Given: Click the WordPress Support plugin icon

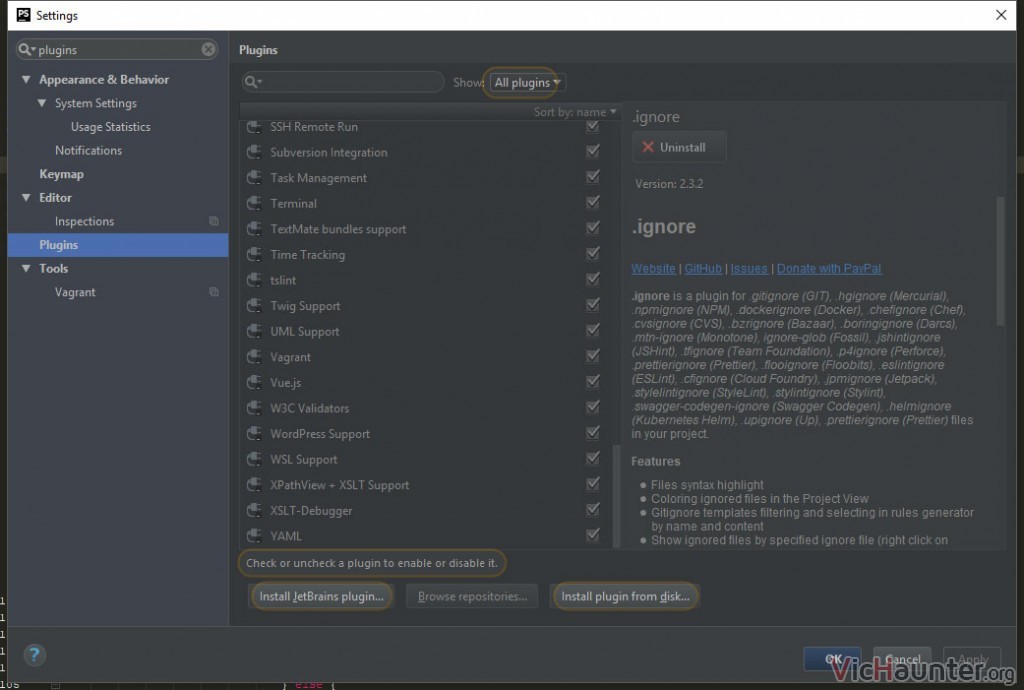Looking at the screenshot, I should click(x=254, y=433).
